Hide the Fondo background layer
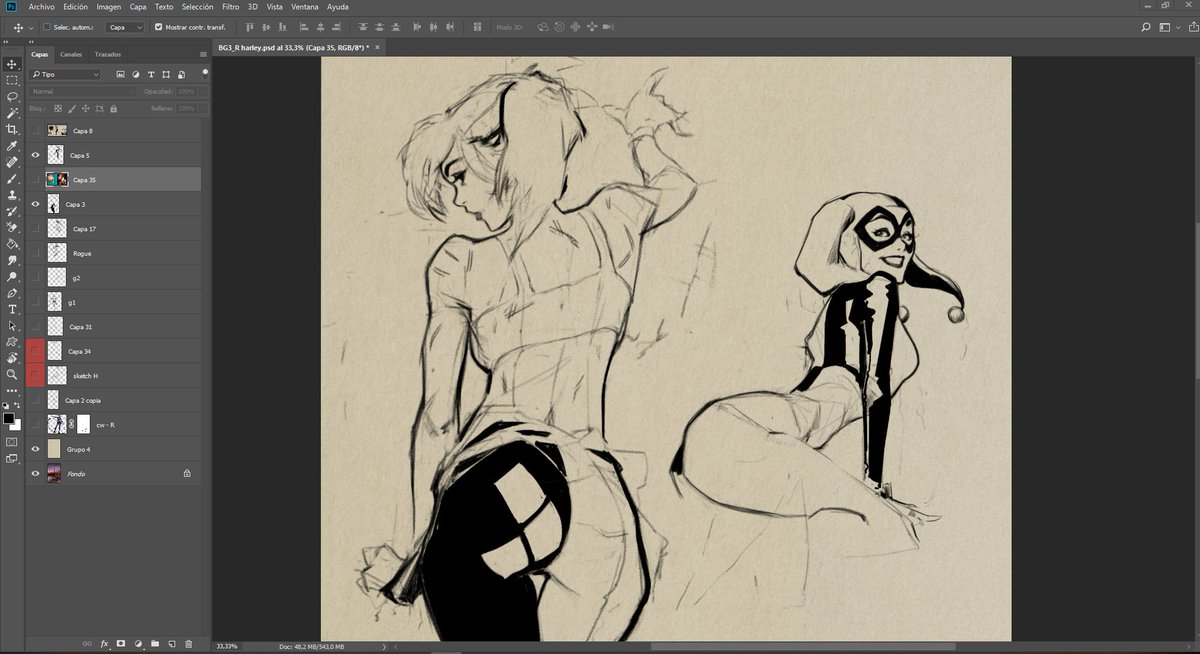The image size is (1200, 654). coord(36,473)
